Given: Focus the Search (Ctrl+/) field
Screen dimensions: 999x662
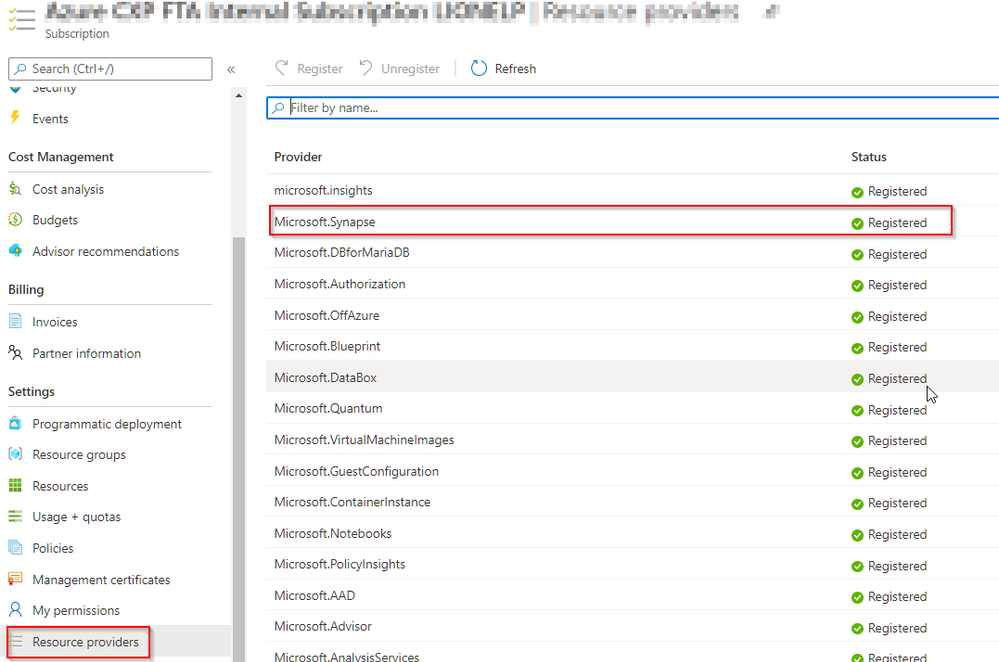Looking at the screenshot, I should click(110, 69).
